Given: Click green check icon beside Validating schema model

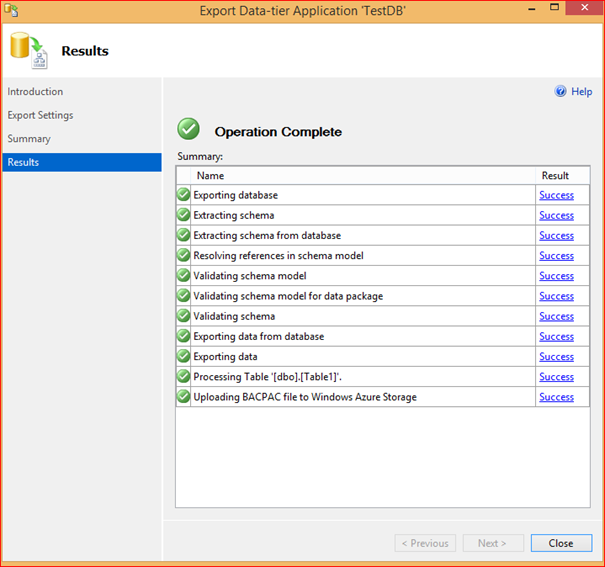Looking at the screenshot, I should click(184, 275).
